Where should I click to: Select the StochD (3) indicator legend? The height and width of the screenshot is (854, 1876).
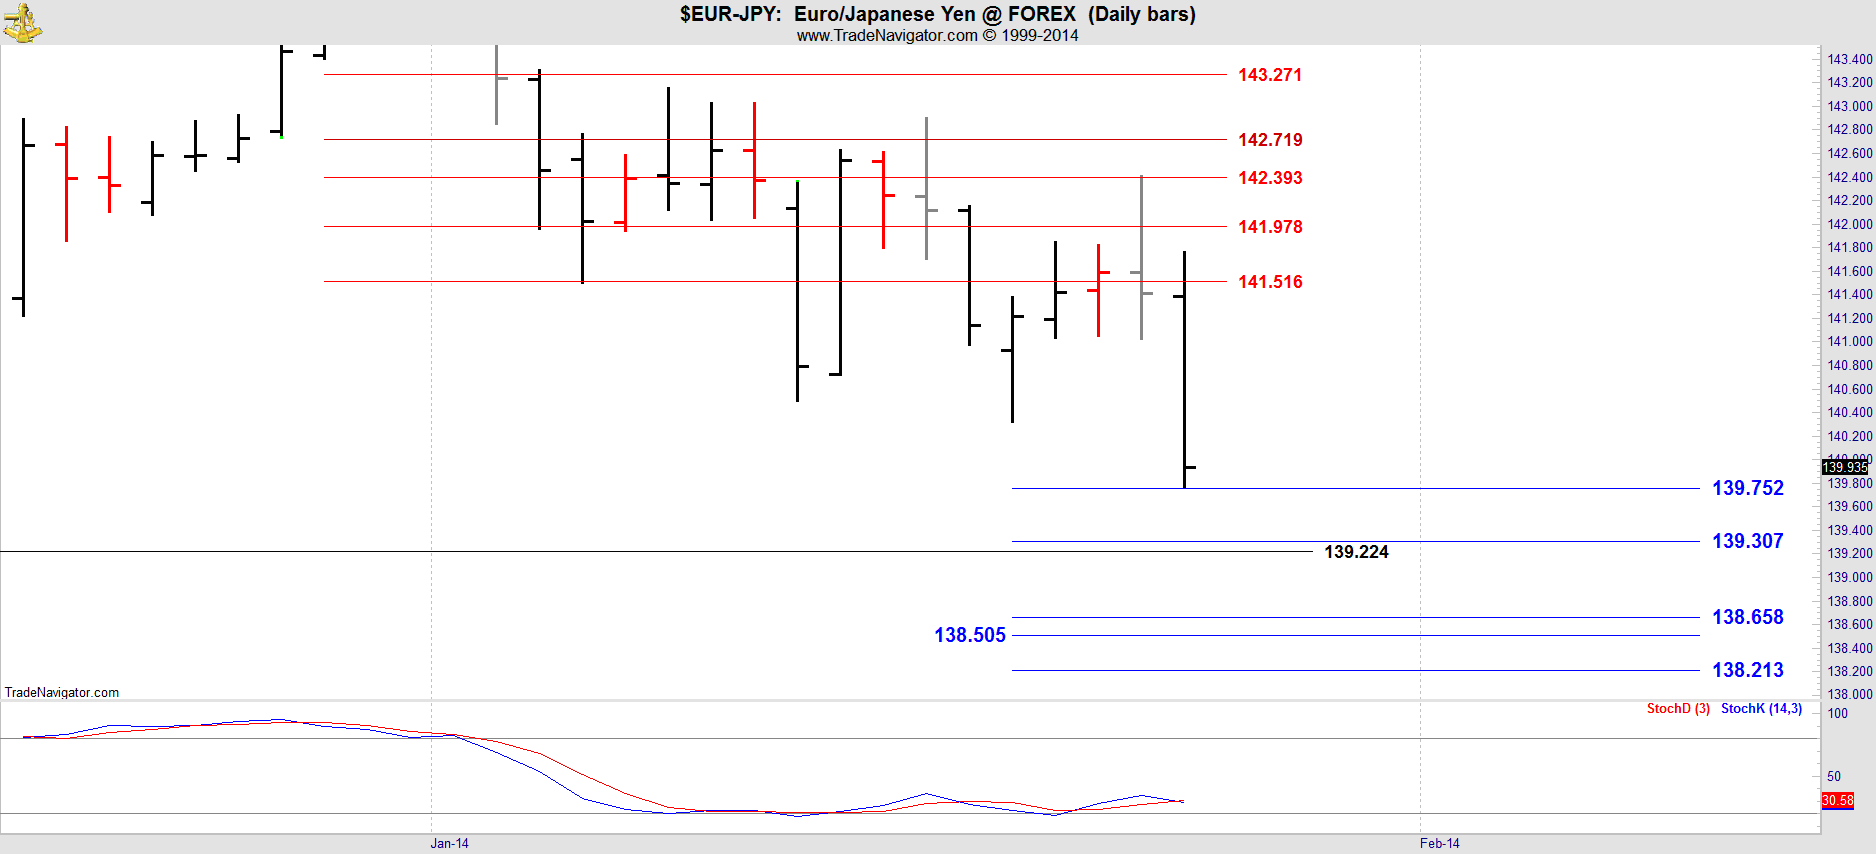point(1677,709)
